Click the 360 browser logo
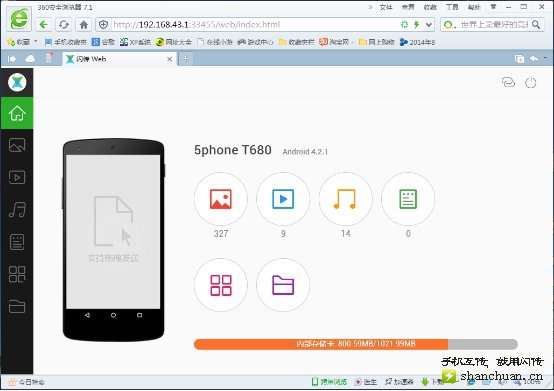Image resolution: width=554 pixels, height=391 pixels. coord(19,18)
